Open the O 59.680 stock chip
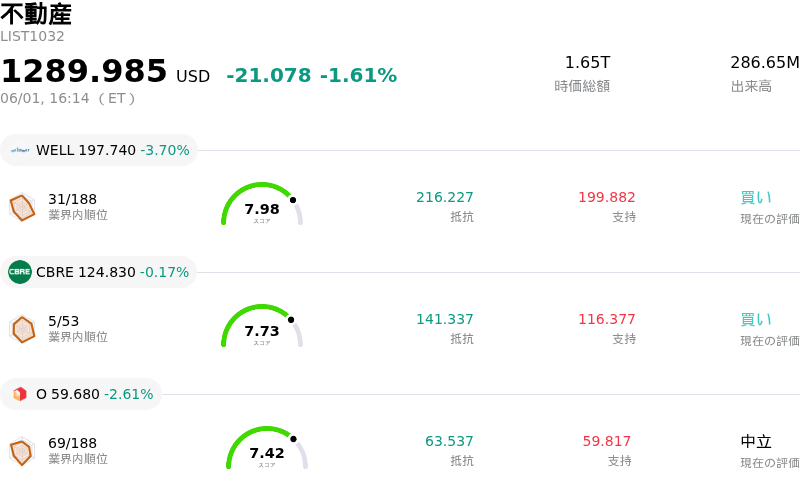Screen dimensions: 800x488 [x=81, y=394]
